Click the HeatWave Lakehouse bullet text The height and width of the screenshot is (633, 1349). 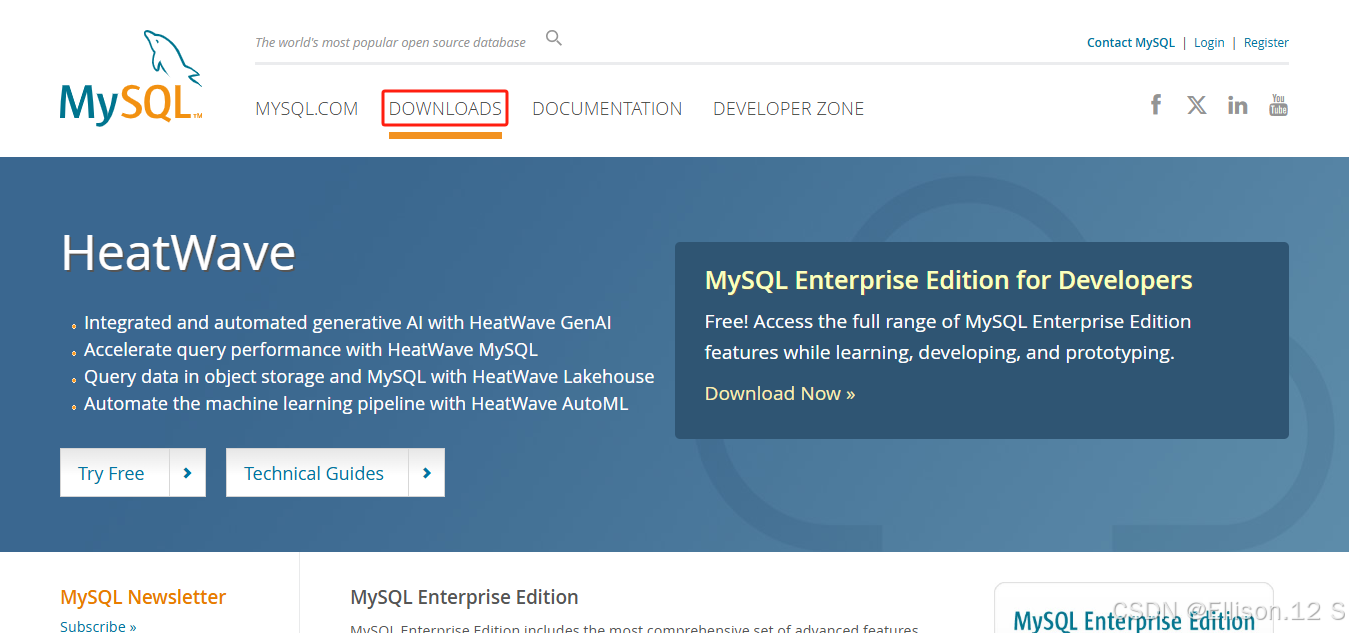[369, 377]
